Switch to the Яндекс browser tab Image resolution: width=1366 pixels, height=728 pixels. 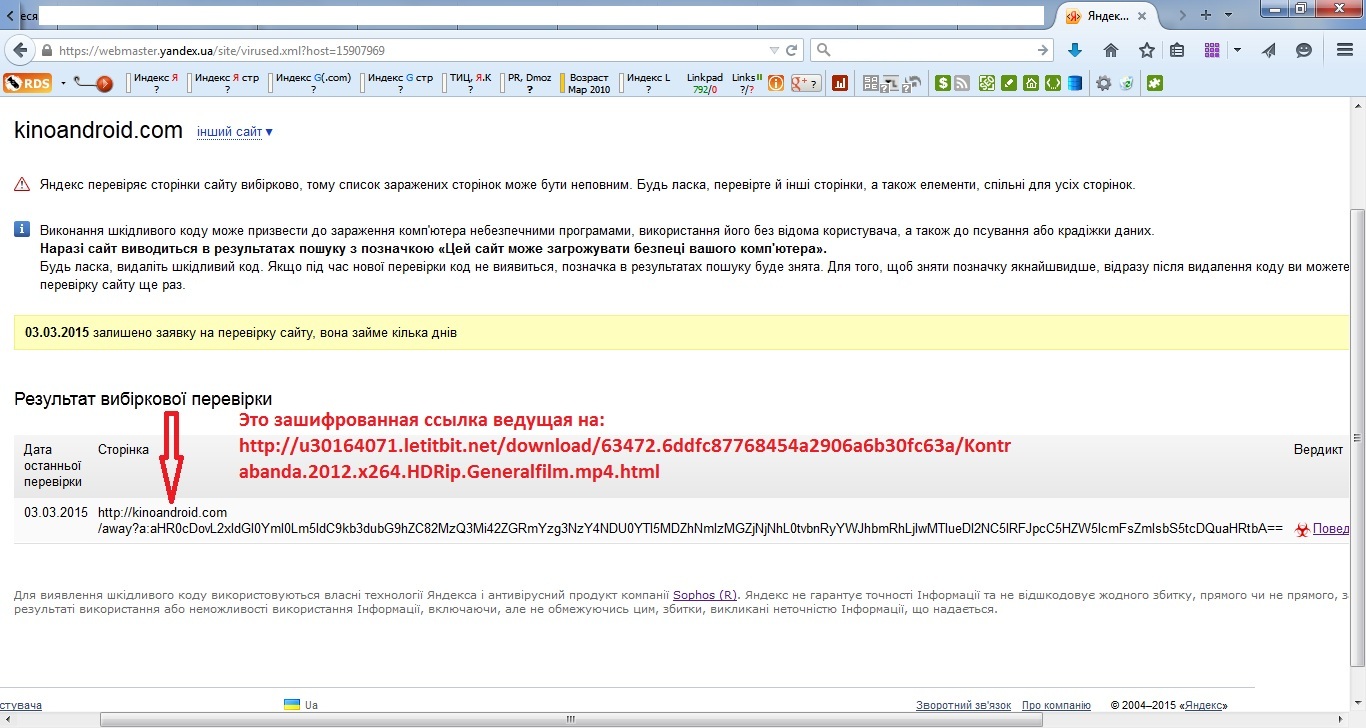[x=1108, y=16]
